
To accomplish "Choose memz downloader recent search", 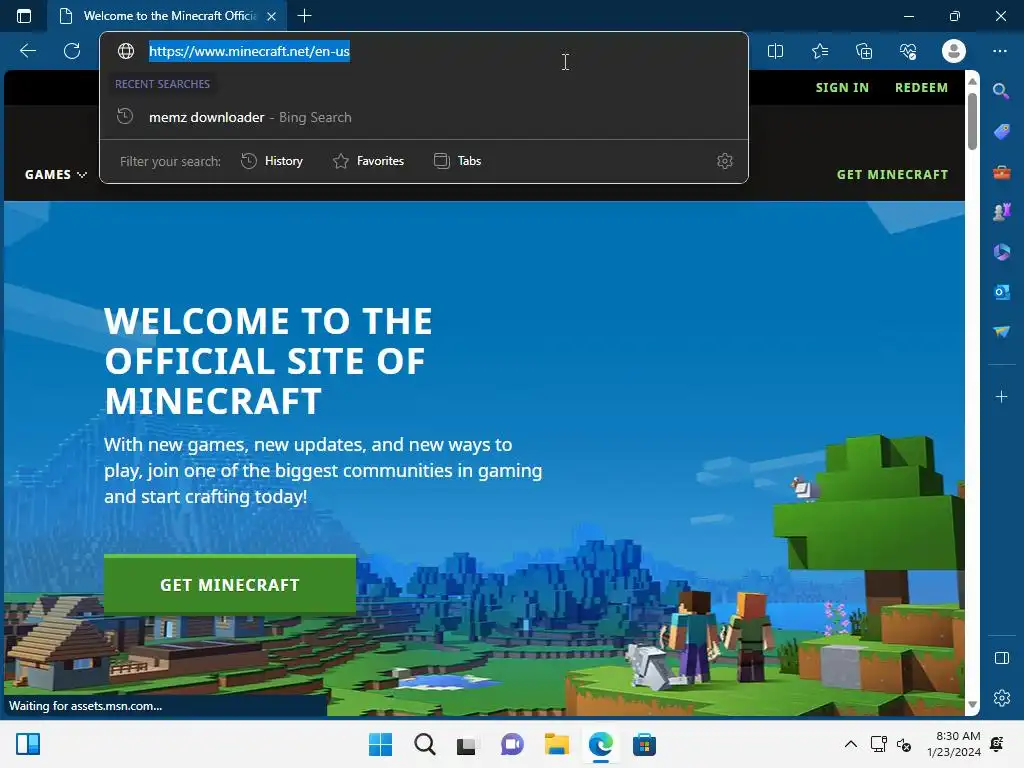I will [424, 118].
